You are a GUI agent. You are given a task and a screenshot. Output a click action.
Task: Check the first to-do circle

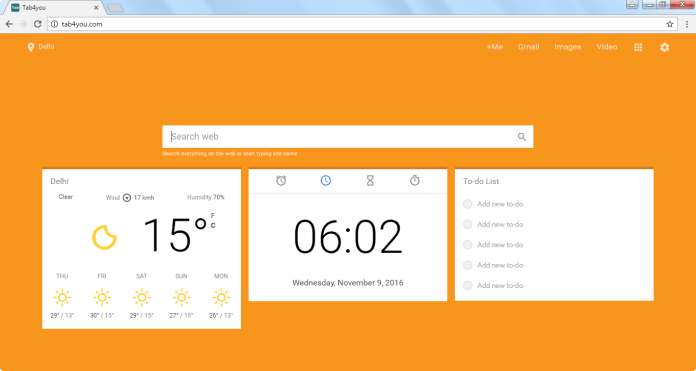[467, 204]
